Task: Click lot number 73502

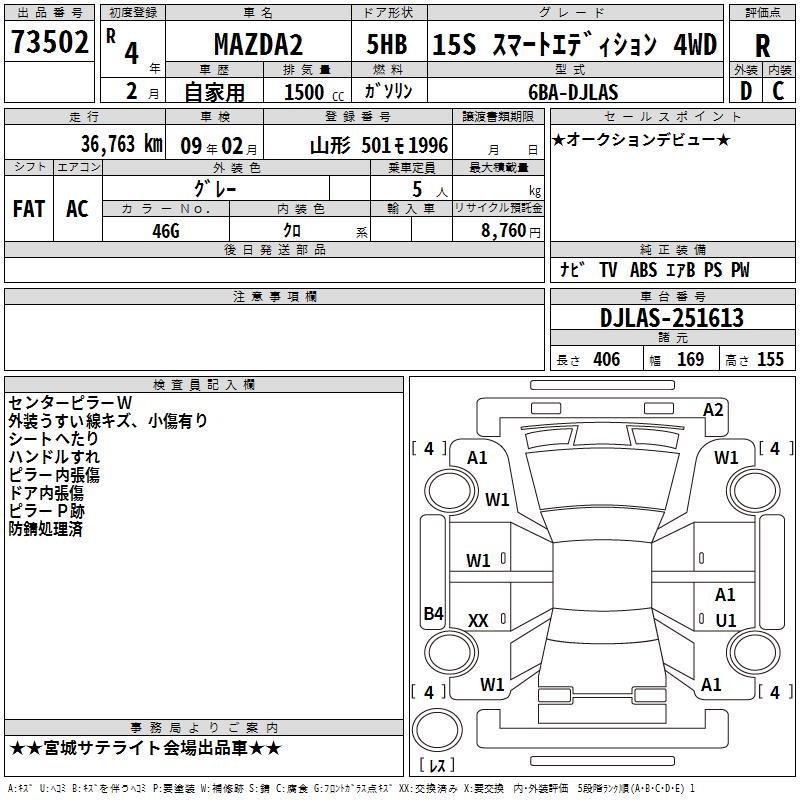Action: 49,42
